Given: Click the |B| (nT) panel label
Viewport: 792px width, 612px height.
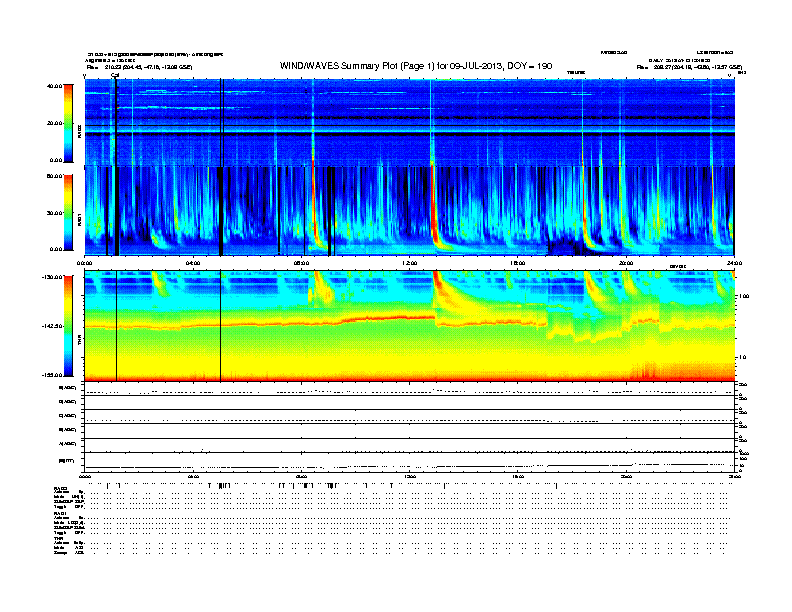Looking at the screenshot, I should click(x=66, y=461).
